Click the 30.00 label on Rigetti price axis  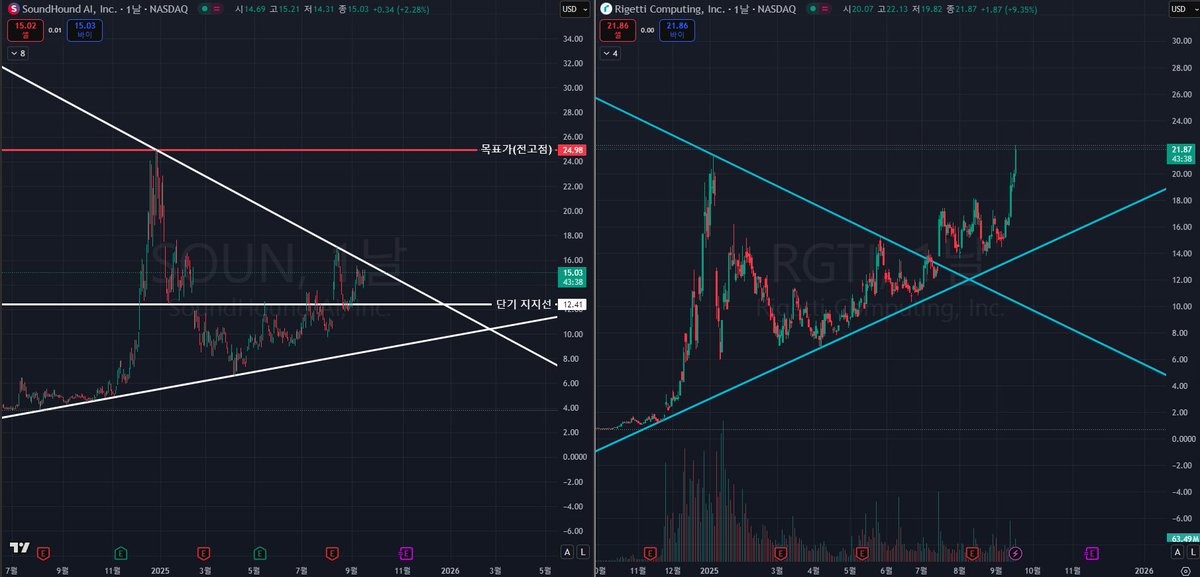(1181, 42)
